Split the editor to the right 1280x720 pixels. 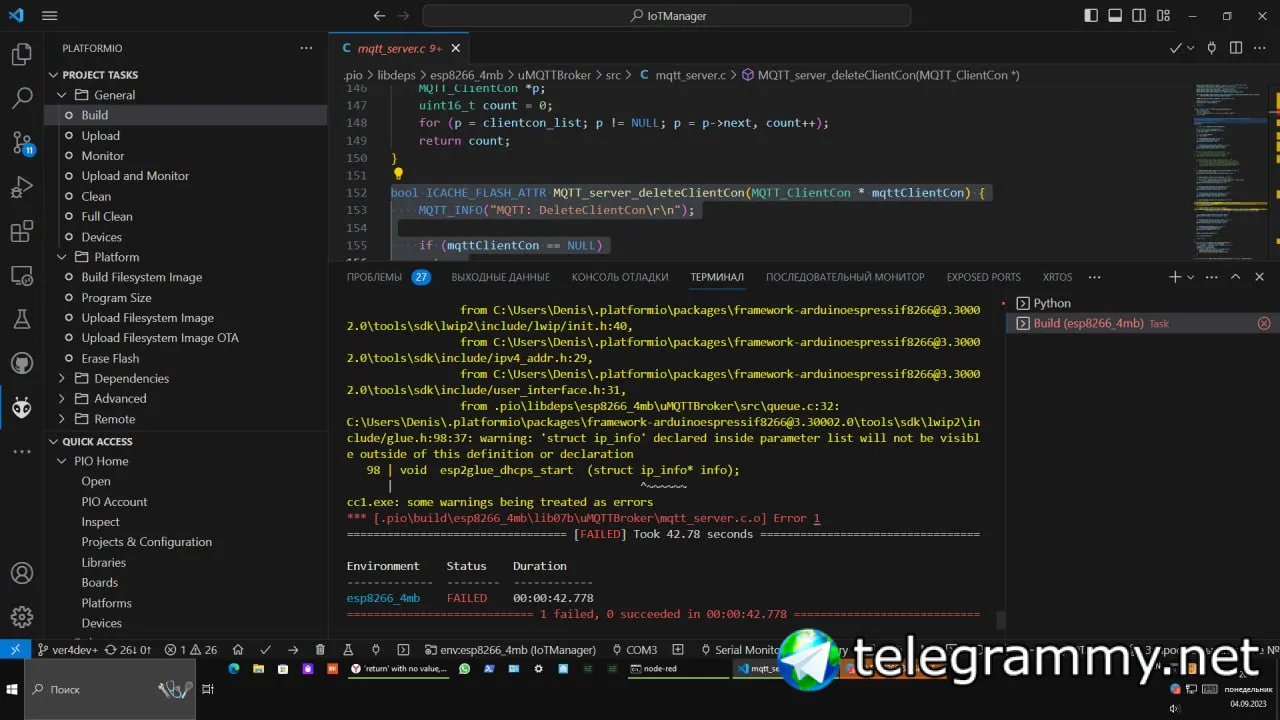tap(1237, 48)
